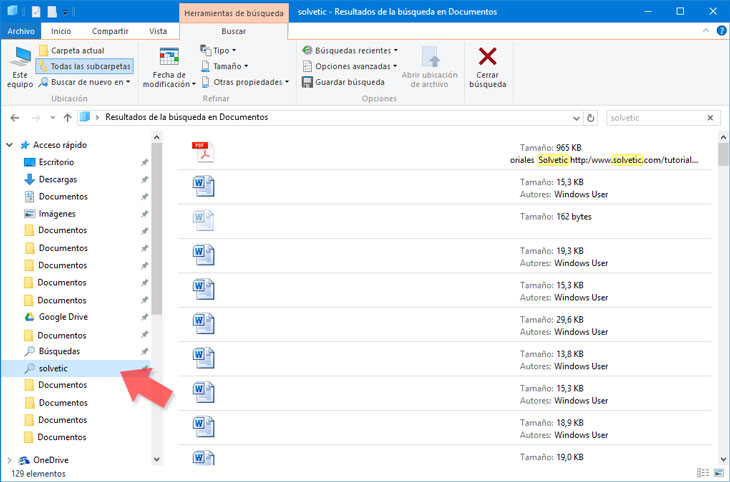Click the Tamaño: 965 KB text

pyautogui.click(x=551, y=148)
